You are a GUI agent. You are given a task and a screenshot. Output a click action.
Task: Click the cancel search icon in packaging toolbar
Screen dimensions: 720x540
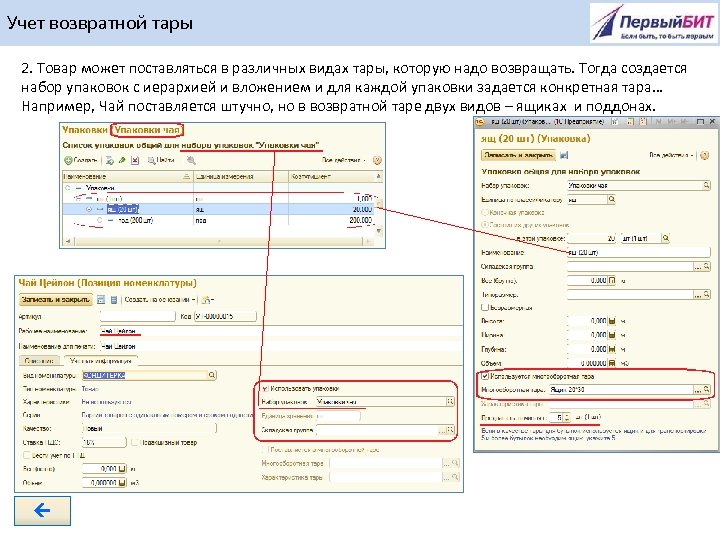pos(191,160)
